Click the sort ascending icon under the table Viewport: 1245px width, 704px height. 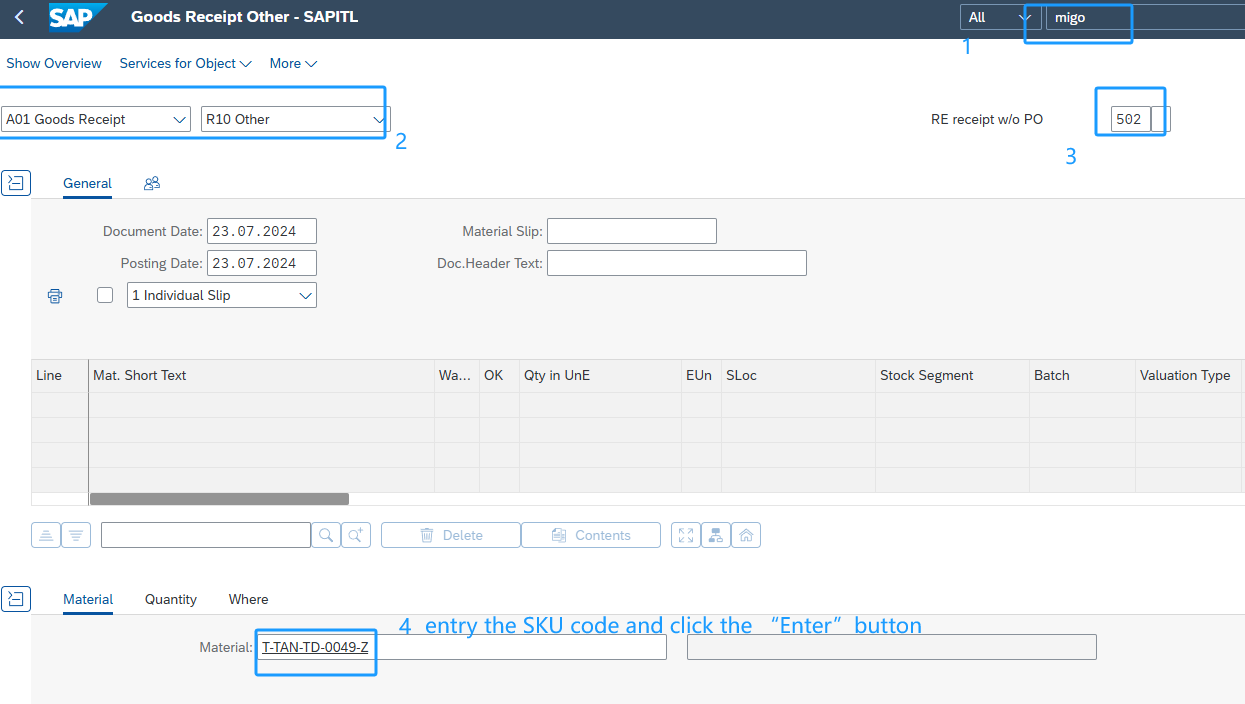[46, 535]
